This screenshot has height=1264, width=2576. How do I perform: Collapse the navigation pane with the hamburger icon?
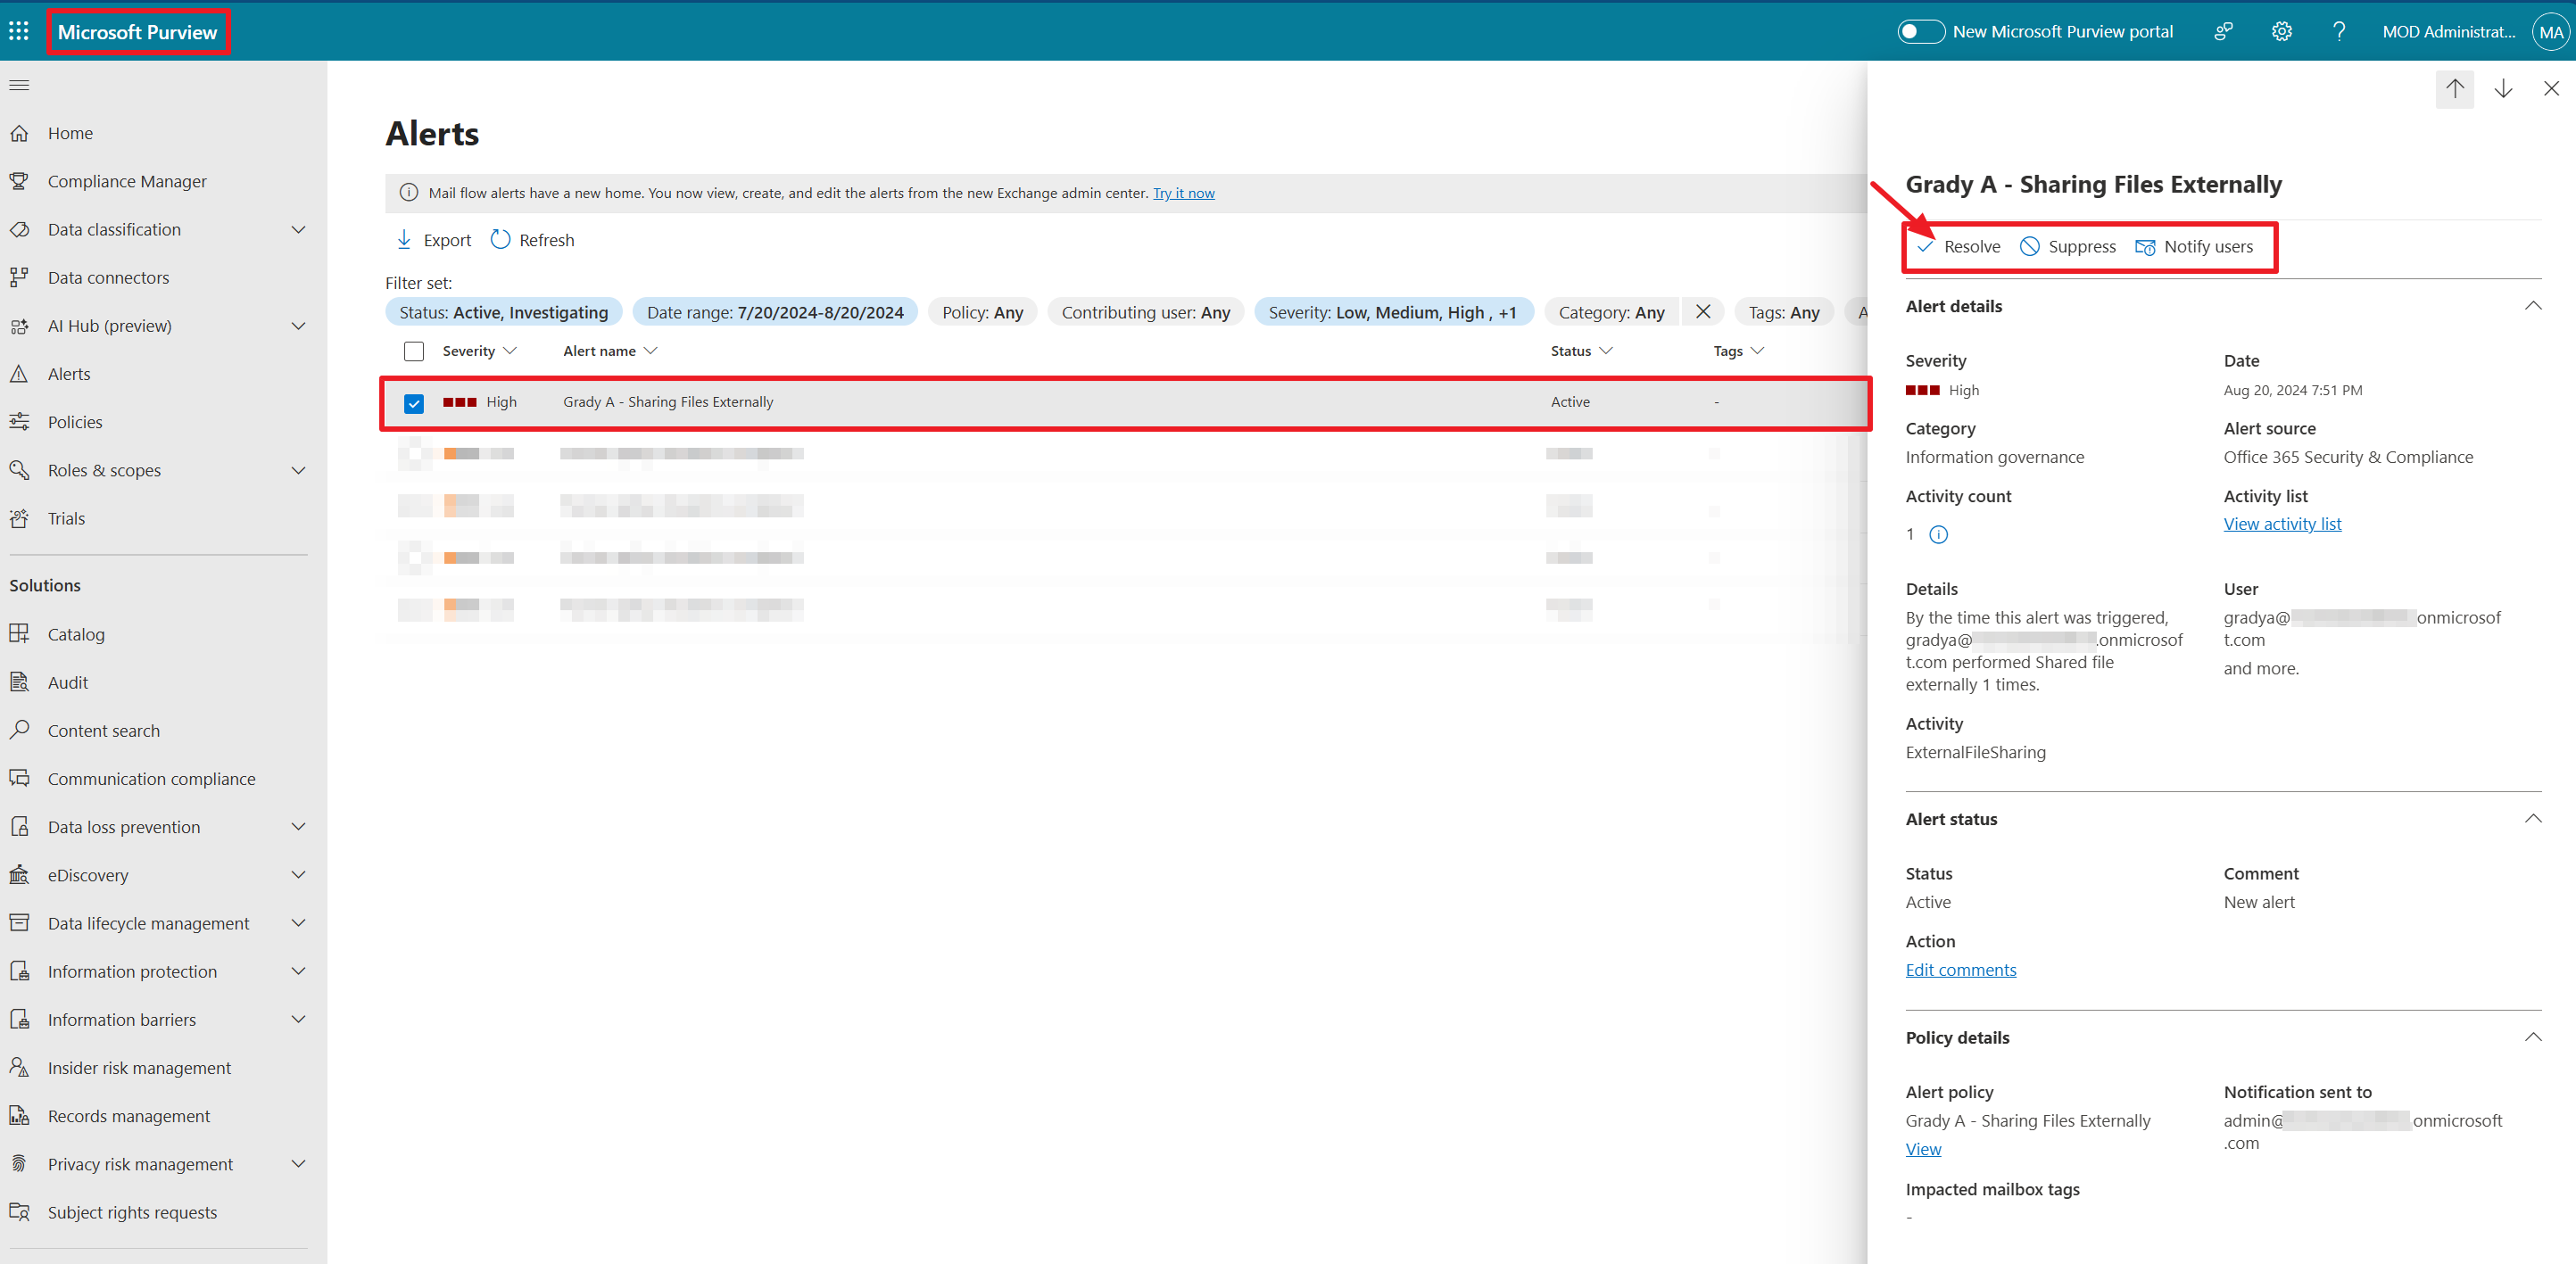click(18, 84)
